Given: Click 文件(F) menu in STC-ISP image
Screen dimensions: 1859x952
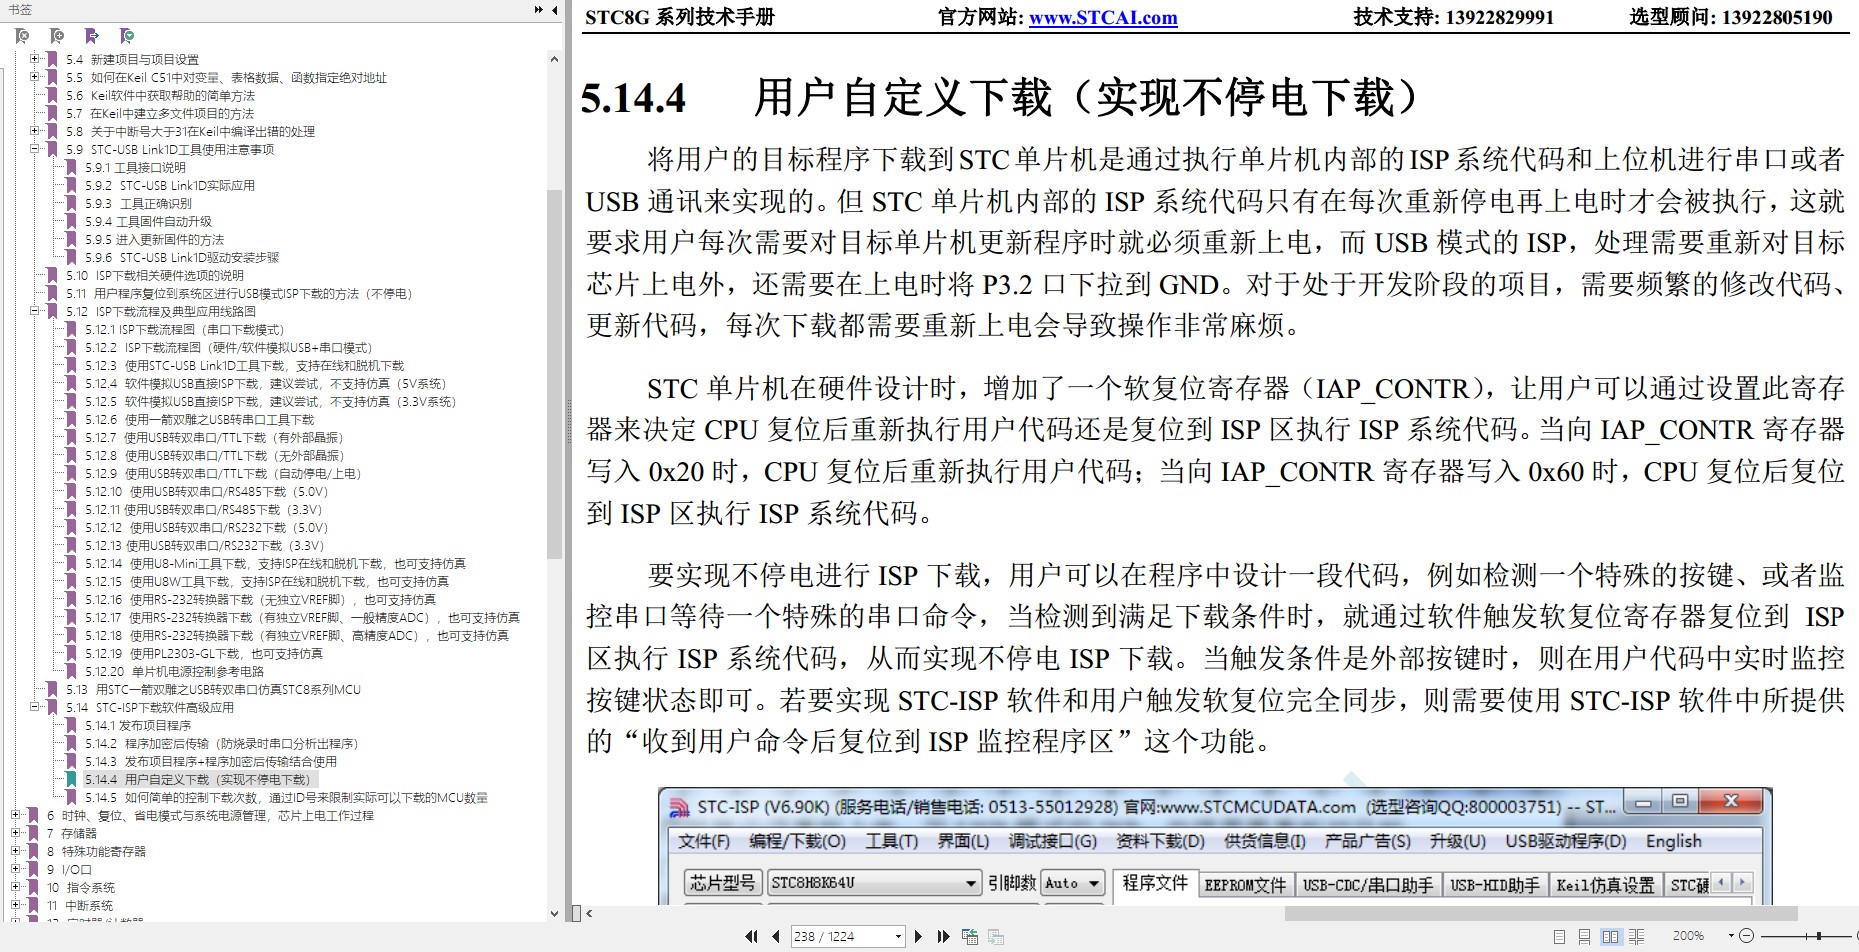Looking at the screenshot, I should pos(704,841).
